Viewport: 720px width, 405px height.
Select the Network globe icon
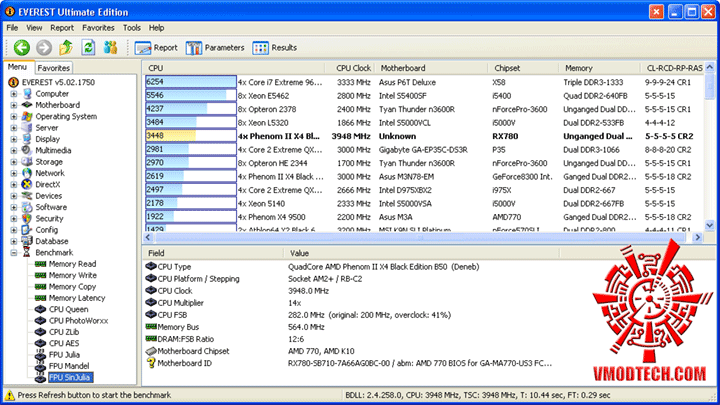pyautogui.click(x=27, y=173)
